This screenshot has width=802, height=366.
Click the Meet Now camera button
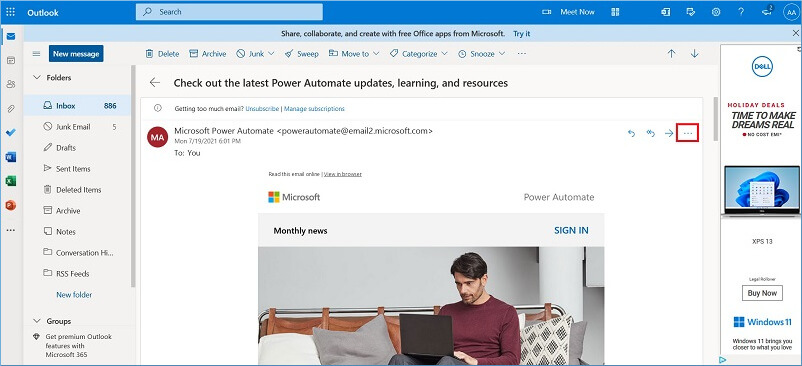pyautogui.click(x=568, y=12)
